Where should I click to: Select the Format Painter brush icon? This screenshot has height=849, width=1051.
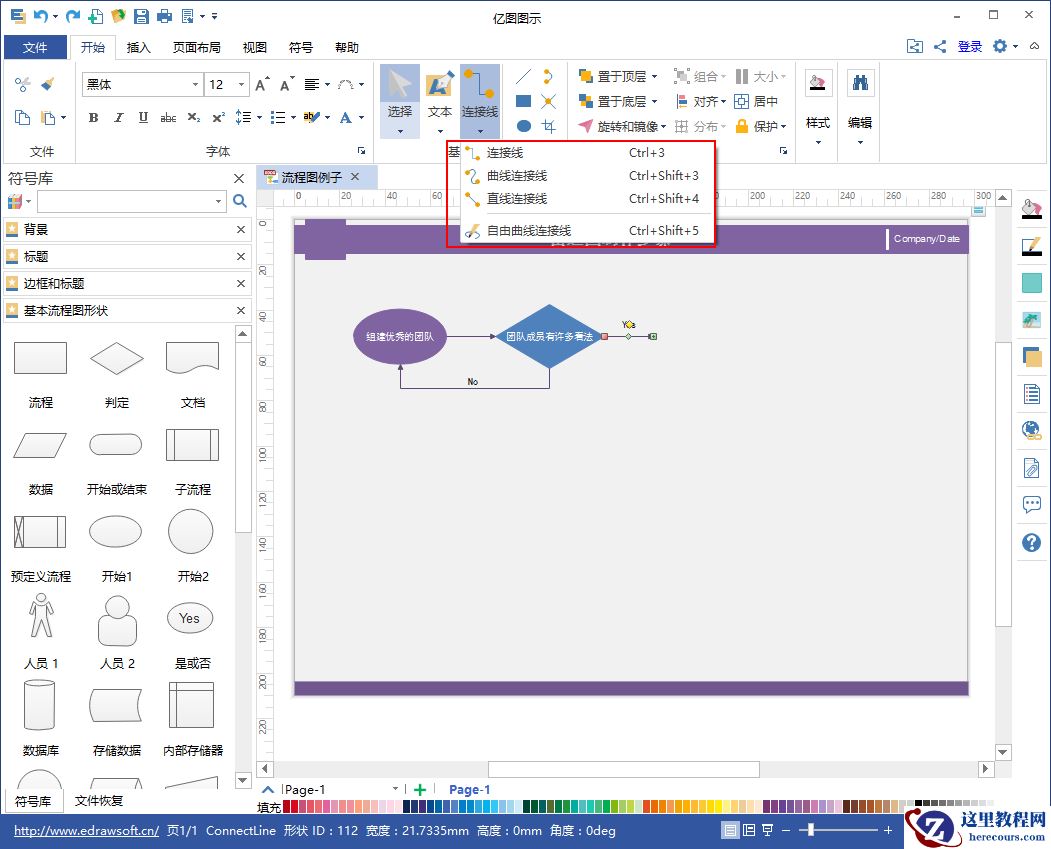tap(48, 84)
